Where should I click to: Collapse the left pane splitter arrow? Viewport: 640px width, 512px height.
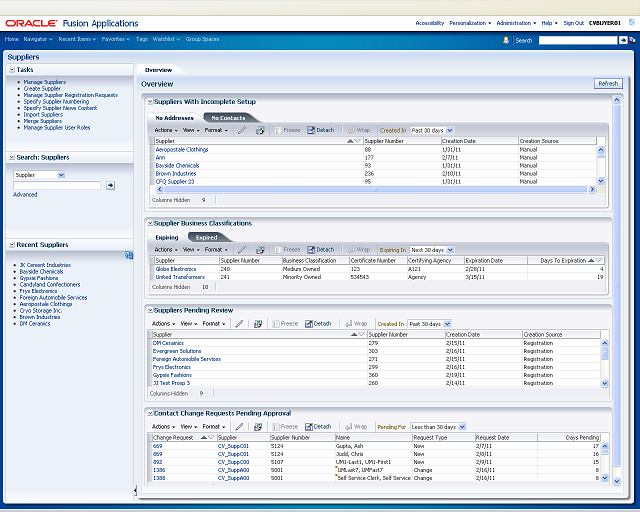tap(135, 490)
